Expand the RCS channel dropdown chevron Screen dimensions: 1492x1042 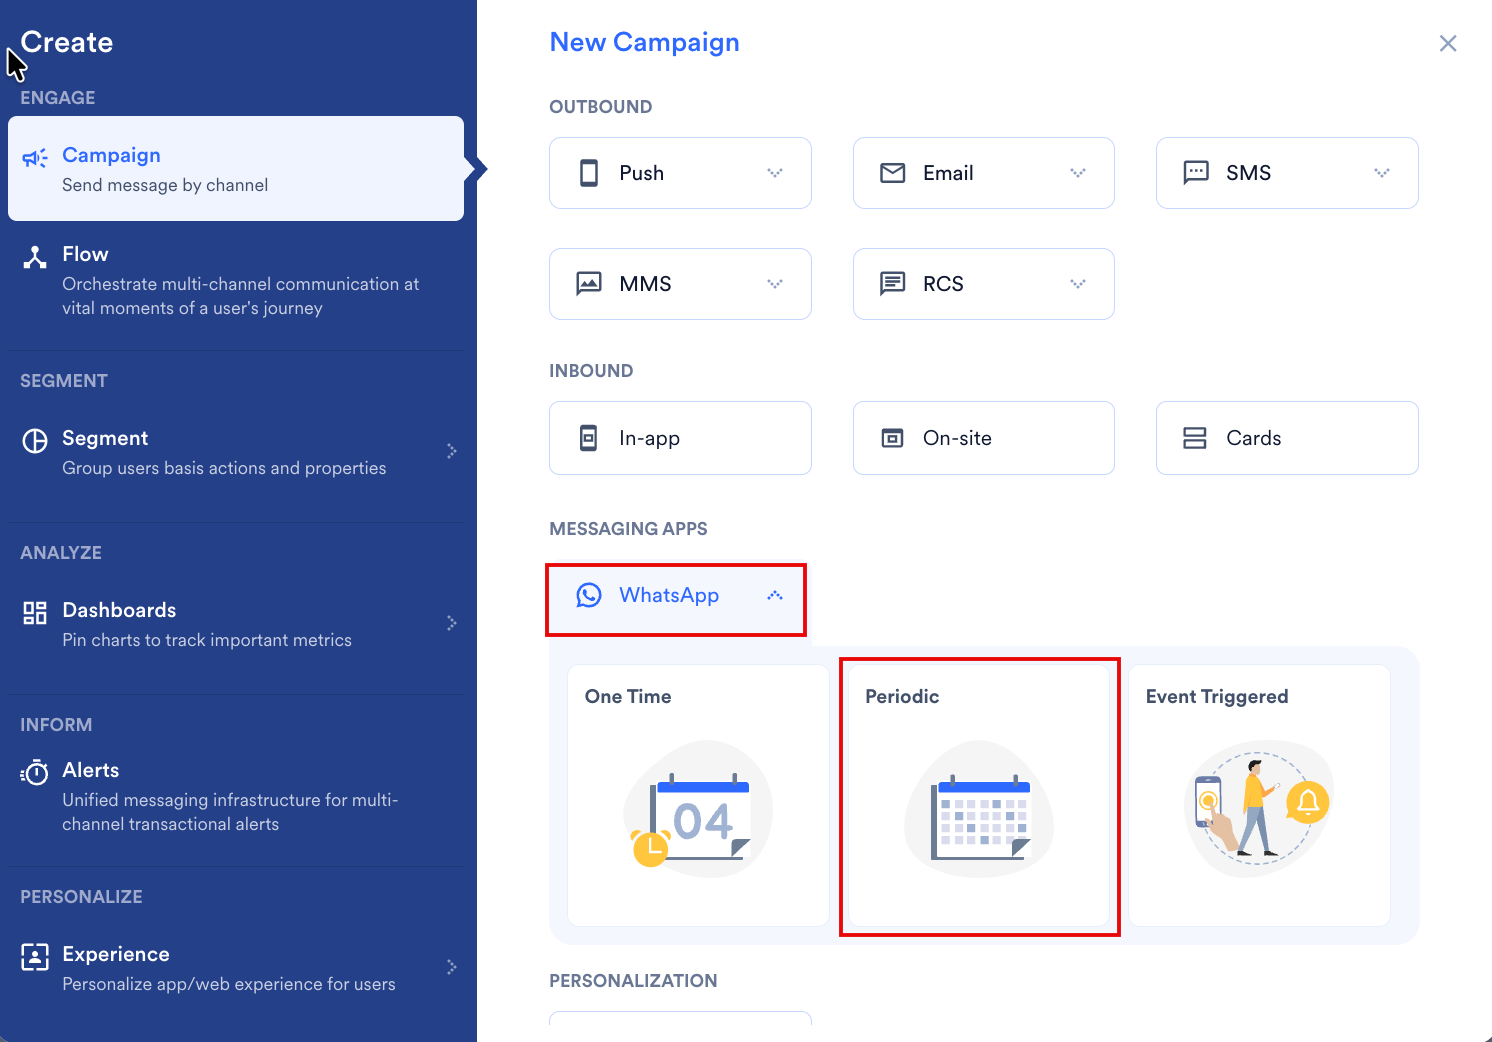1078,284
